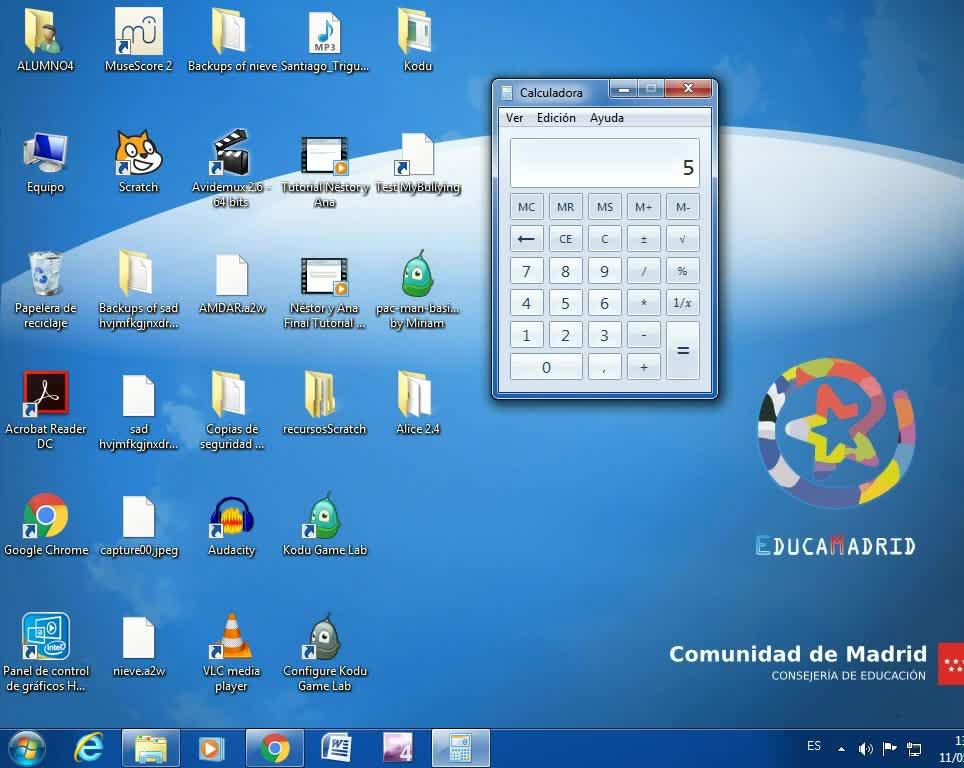Click the calculator 7 key

coord(526,271)
